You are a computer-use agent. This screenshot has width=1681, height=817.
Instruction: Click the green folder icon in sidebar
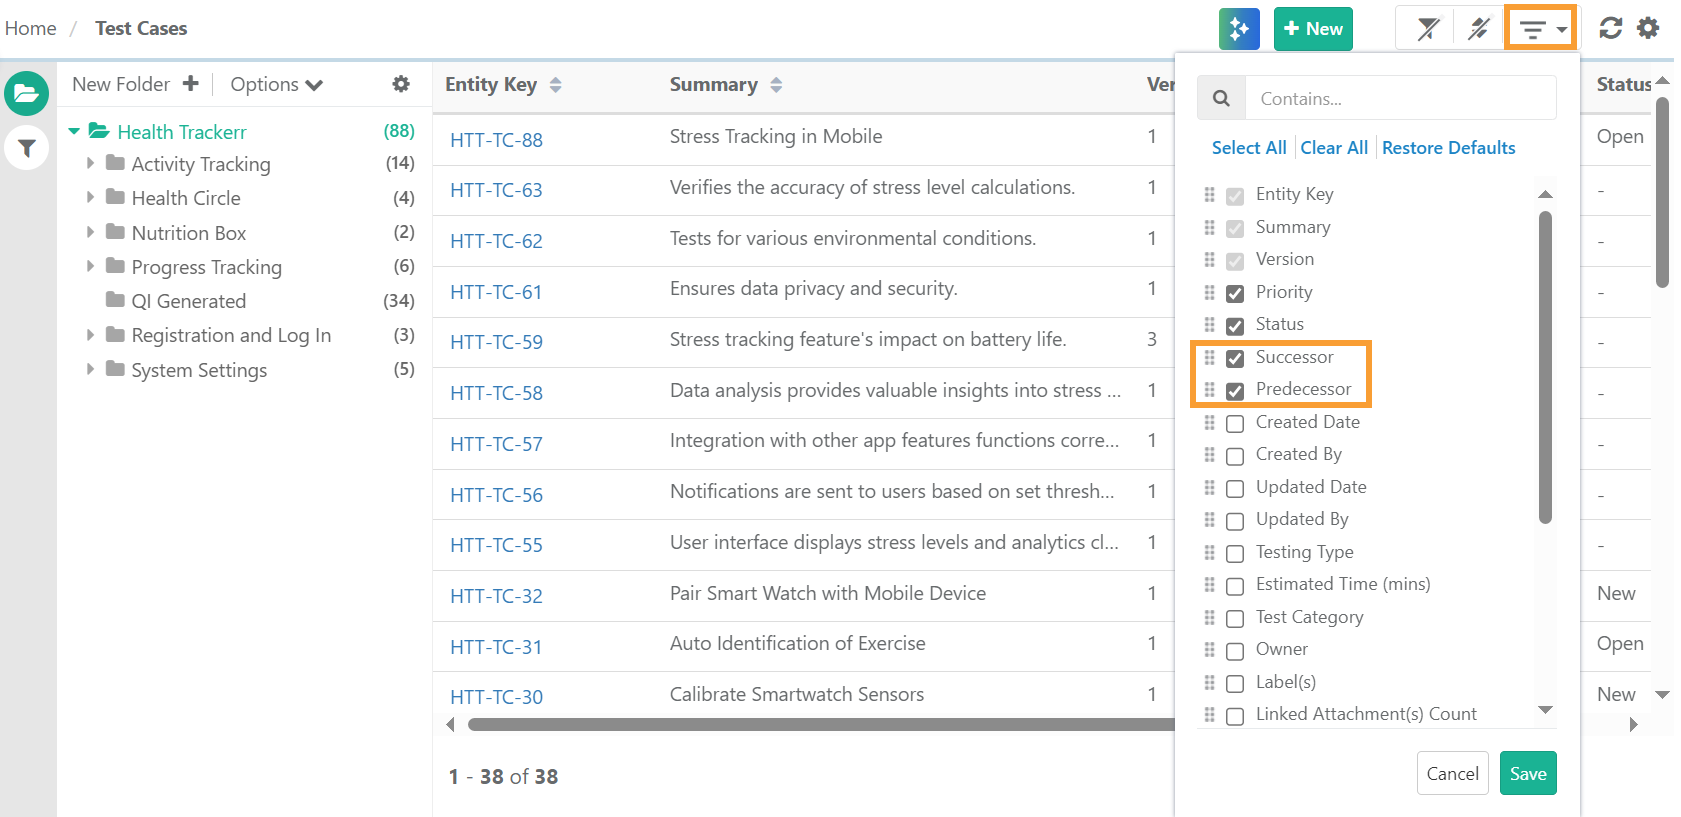(x=26, y=94)
